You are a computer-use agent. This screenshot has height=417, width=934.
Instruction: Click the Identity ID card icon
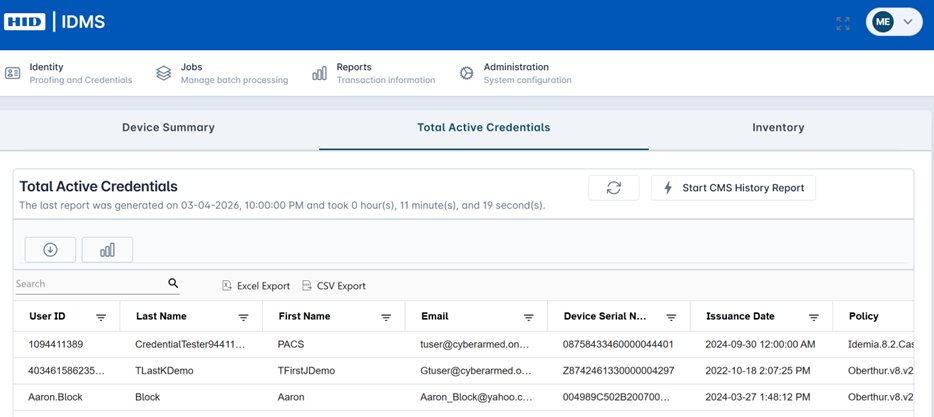click(x=13, y=73)
